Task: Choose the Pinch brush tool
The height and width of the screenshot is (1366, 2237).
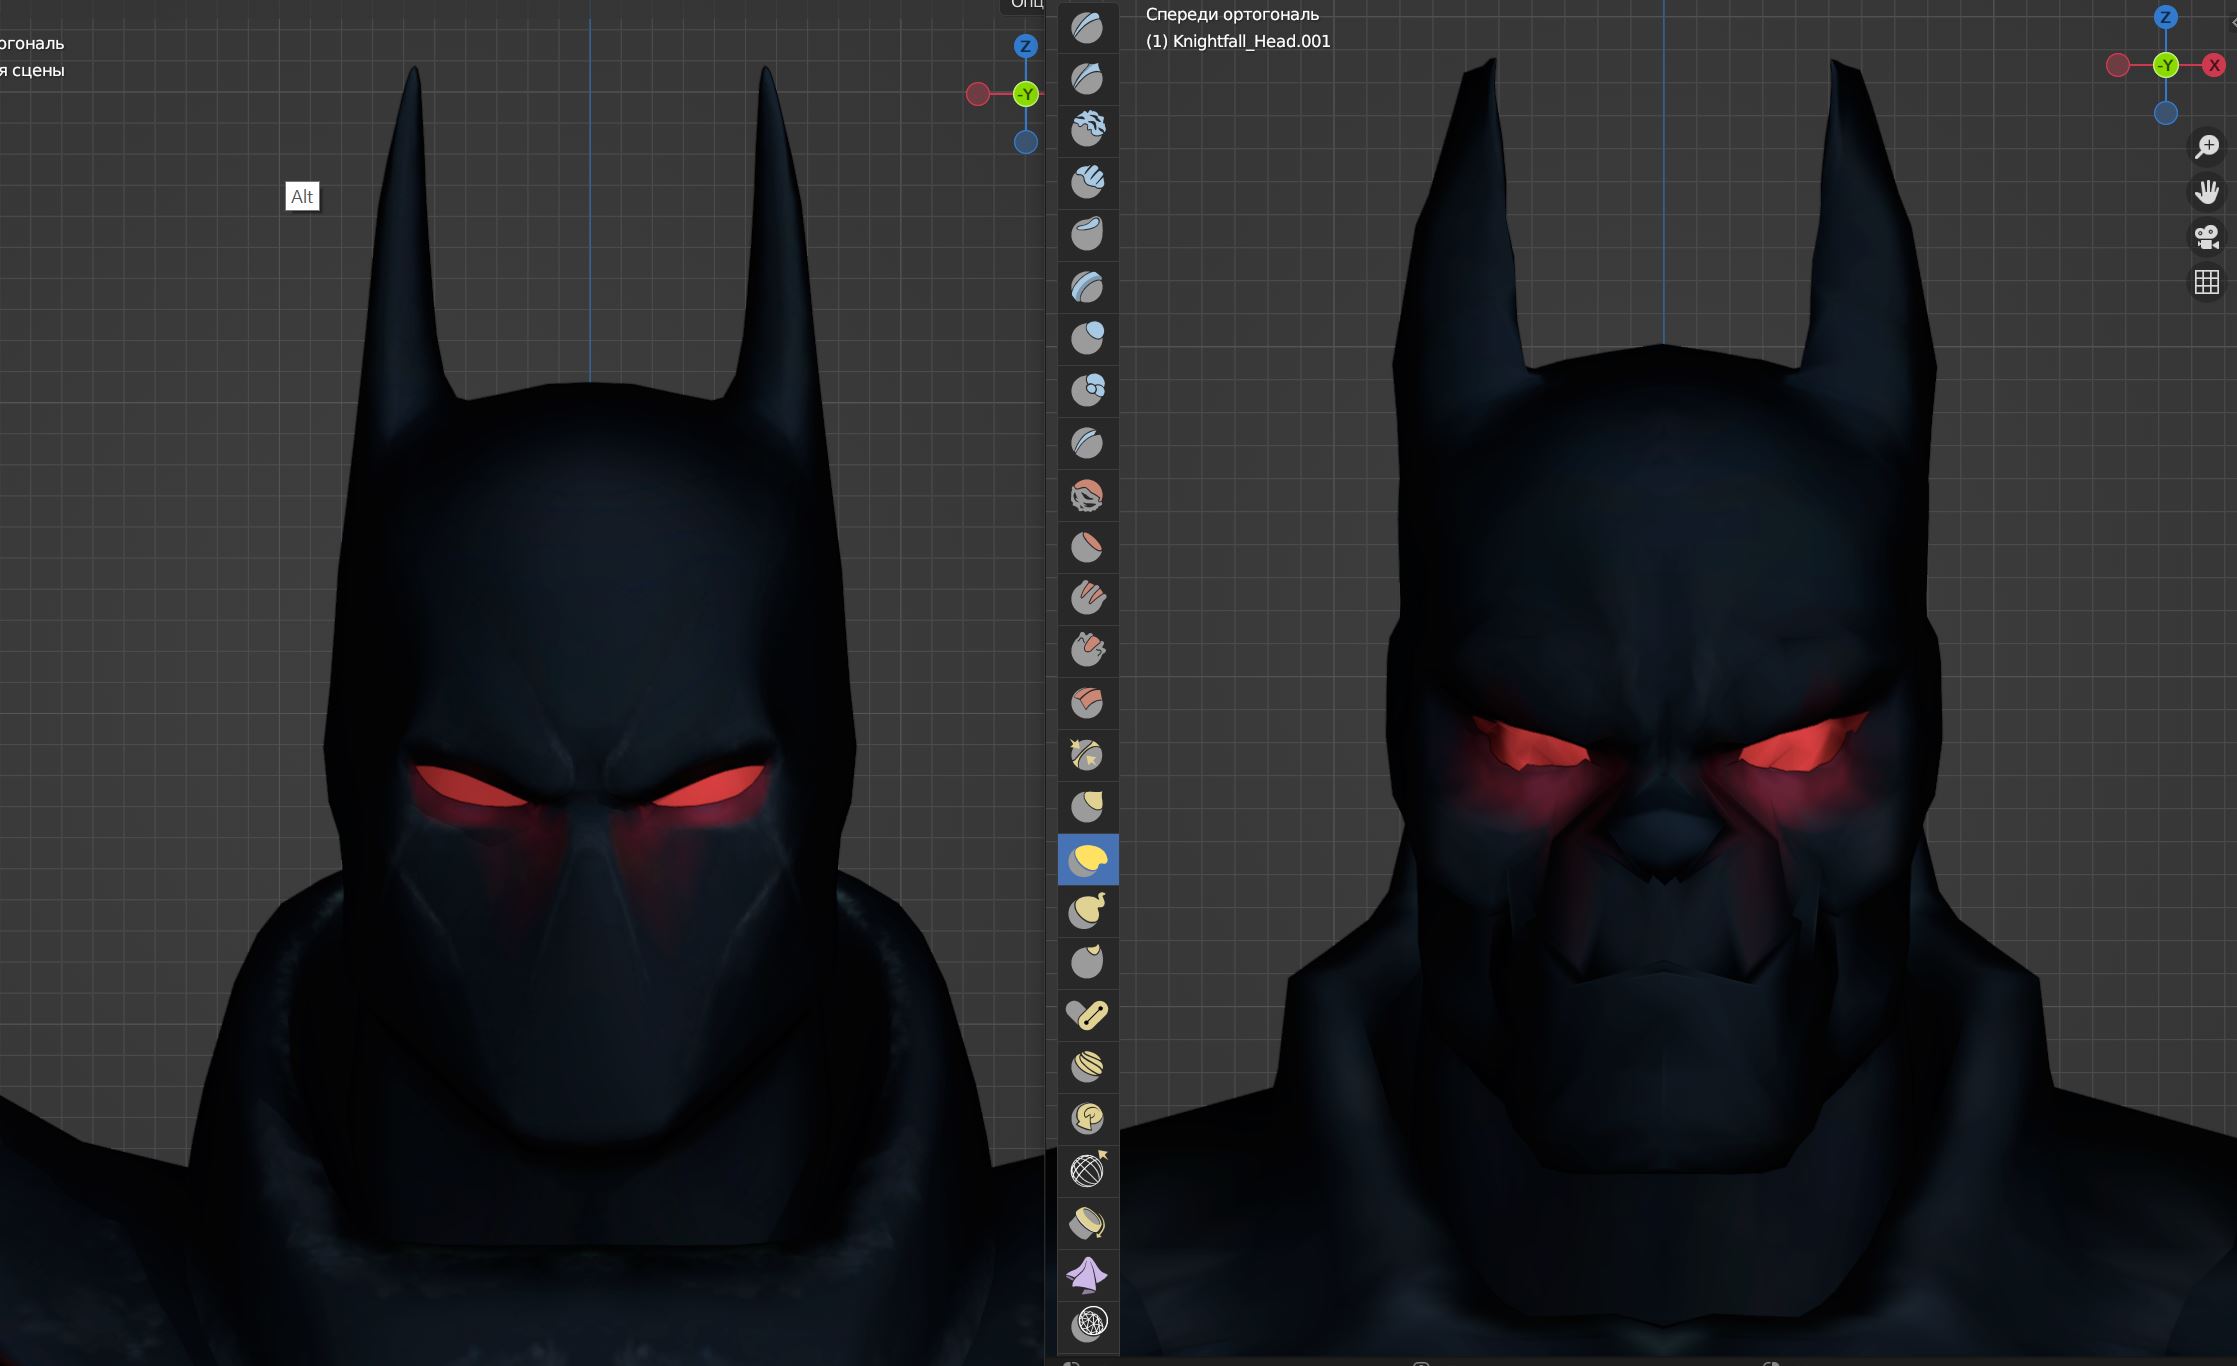Action: coord(1087,755)
